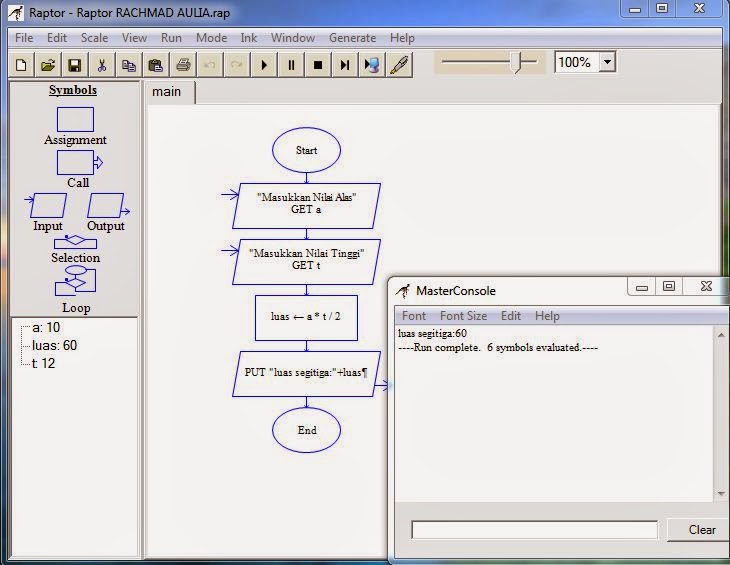Click the Symbols panel heading

[73, 90]
